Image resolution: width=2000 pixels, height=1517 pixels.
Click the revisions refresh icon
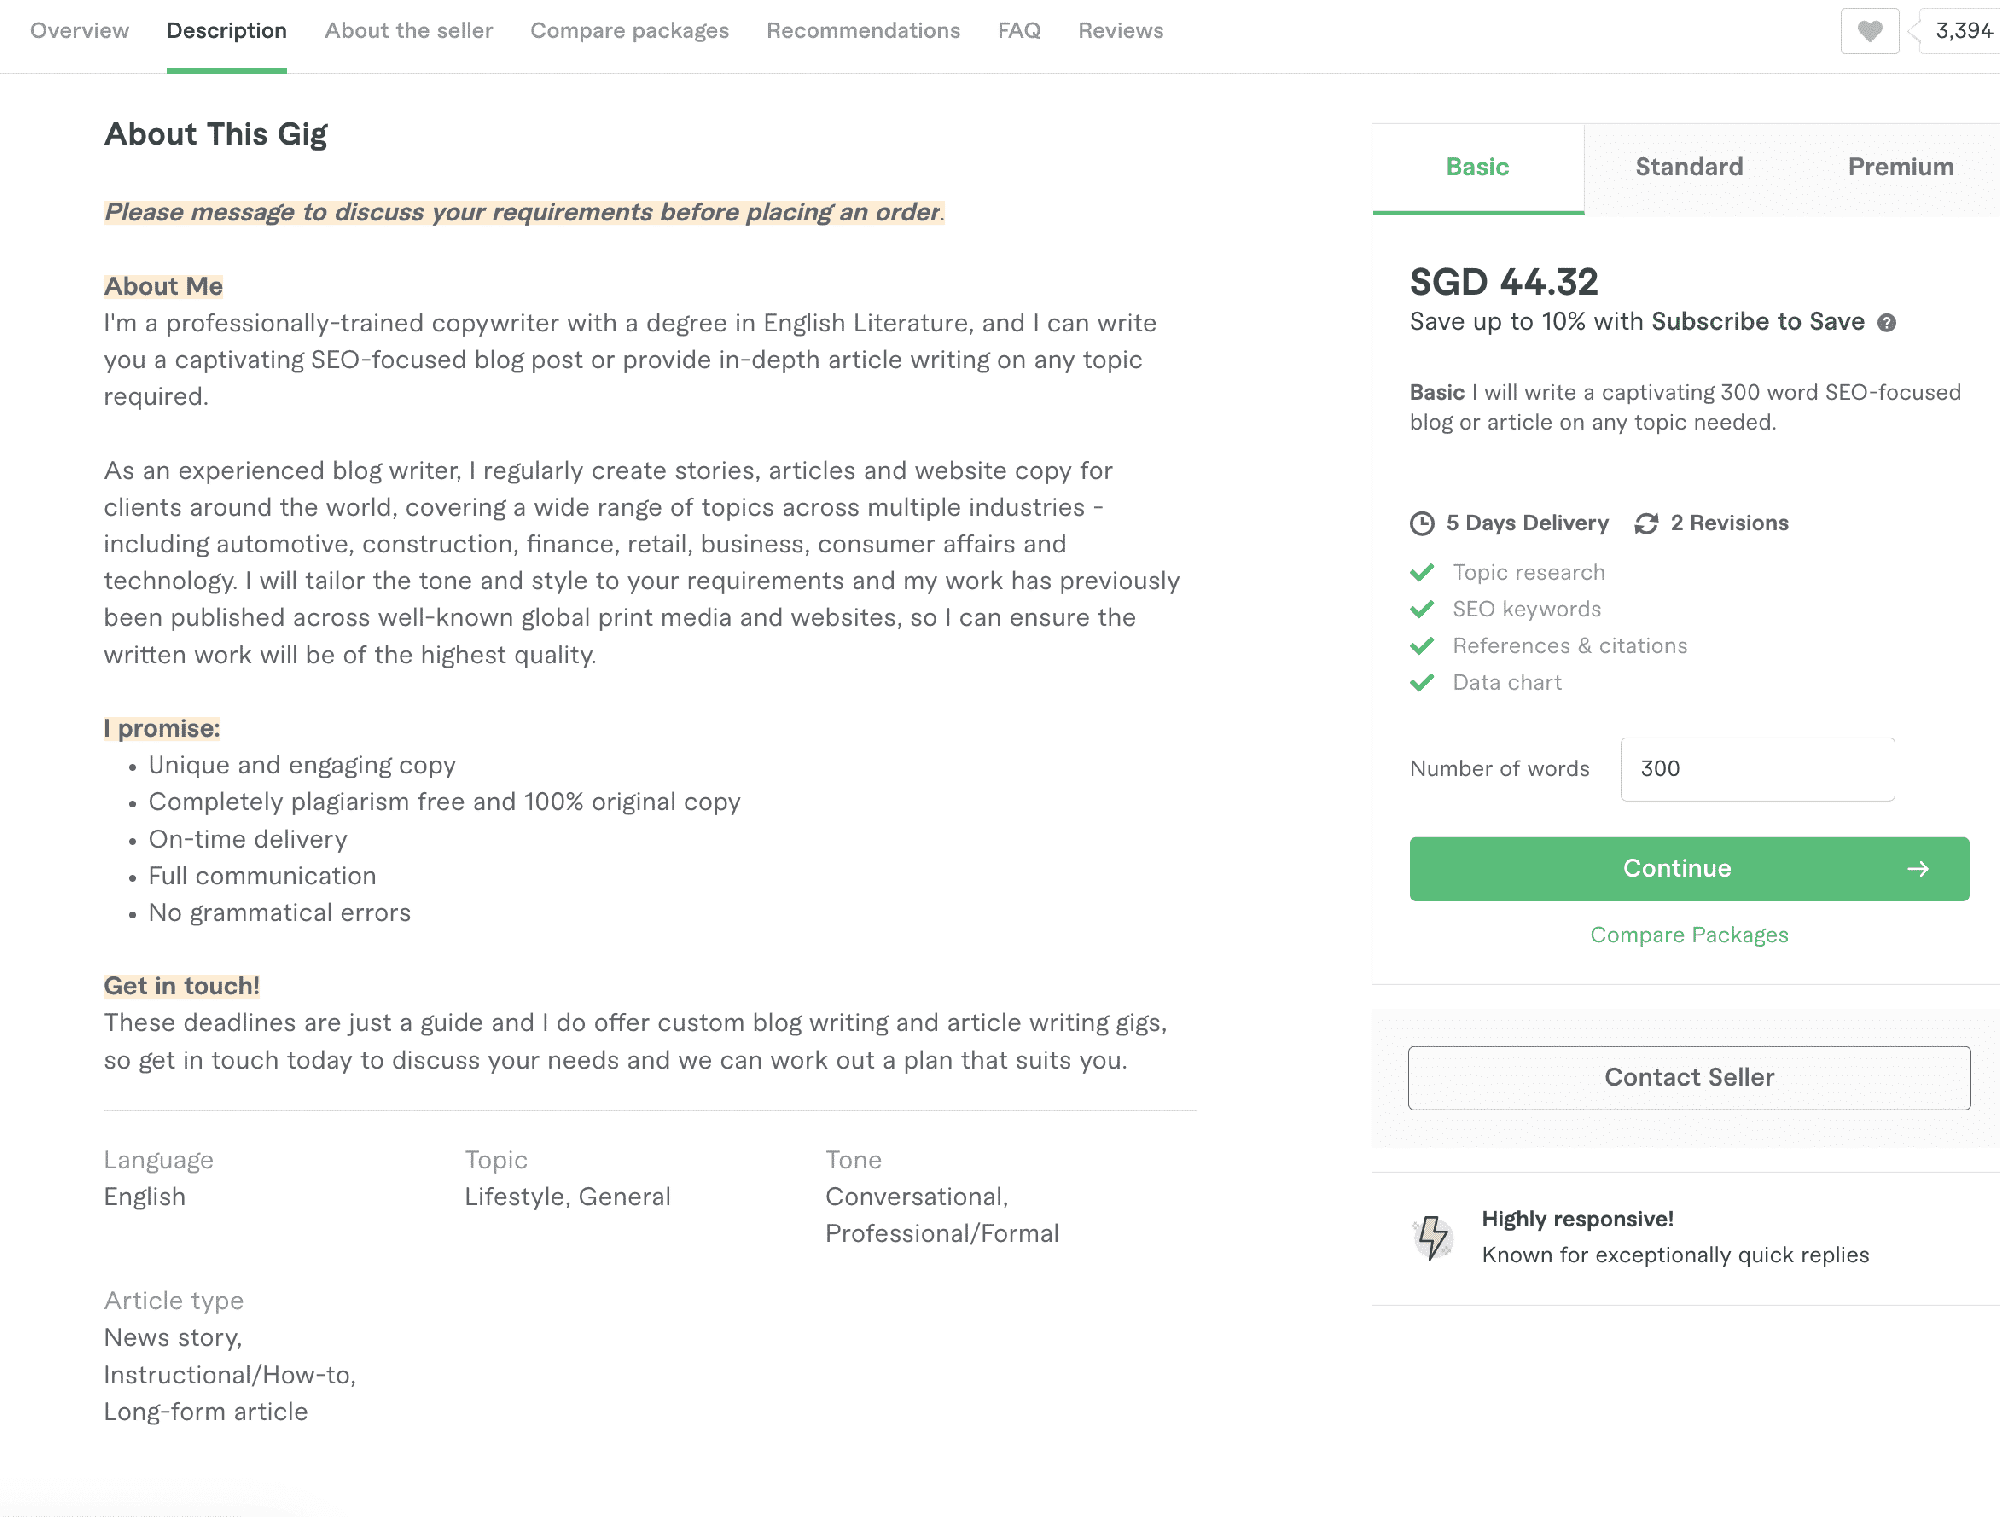(1646, 523)
